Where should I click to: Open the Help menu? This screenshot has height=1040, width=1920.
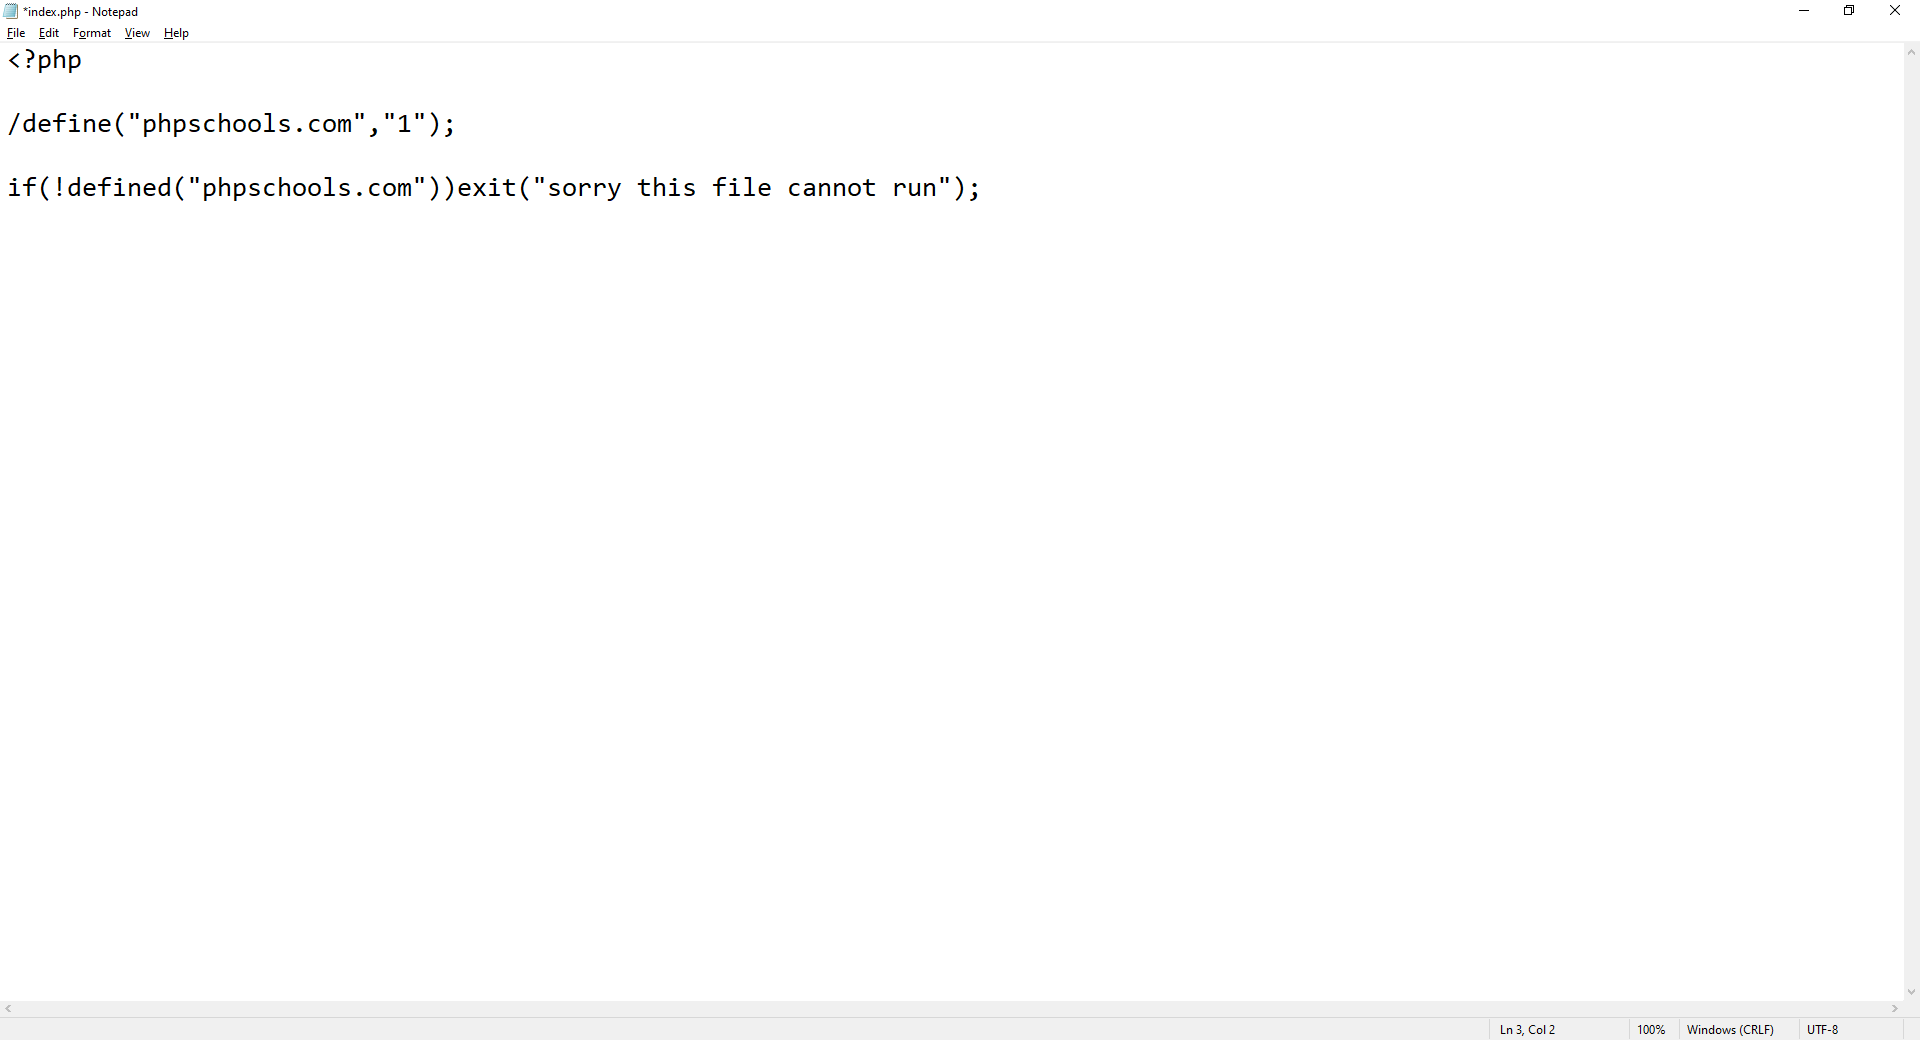(x=176, y=32)
